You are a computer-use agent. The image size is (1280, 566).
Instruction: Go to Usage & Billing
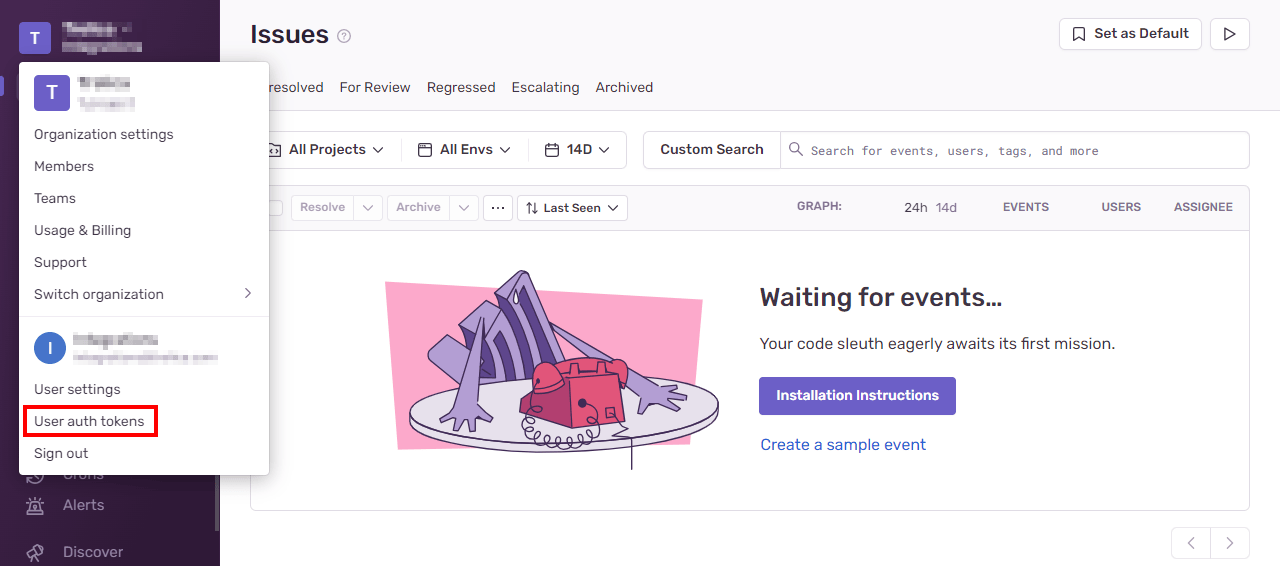(82, 230)
